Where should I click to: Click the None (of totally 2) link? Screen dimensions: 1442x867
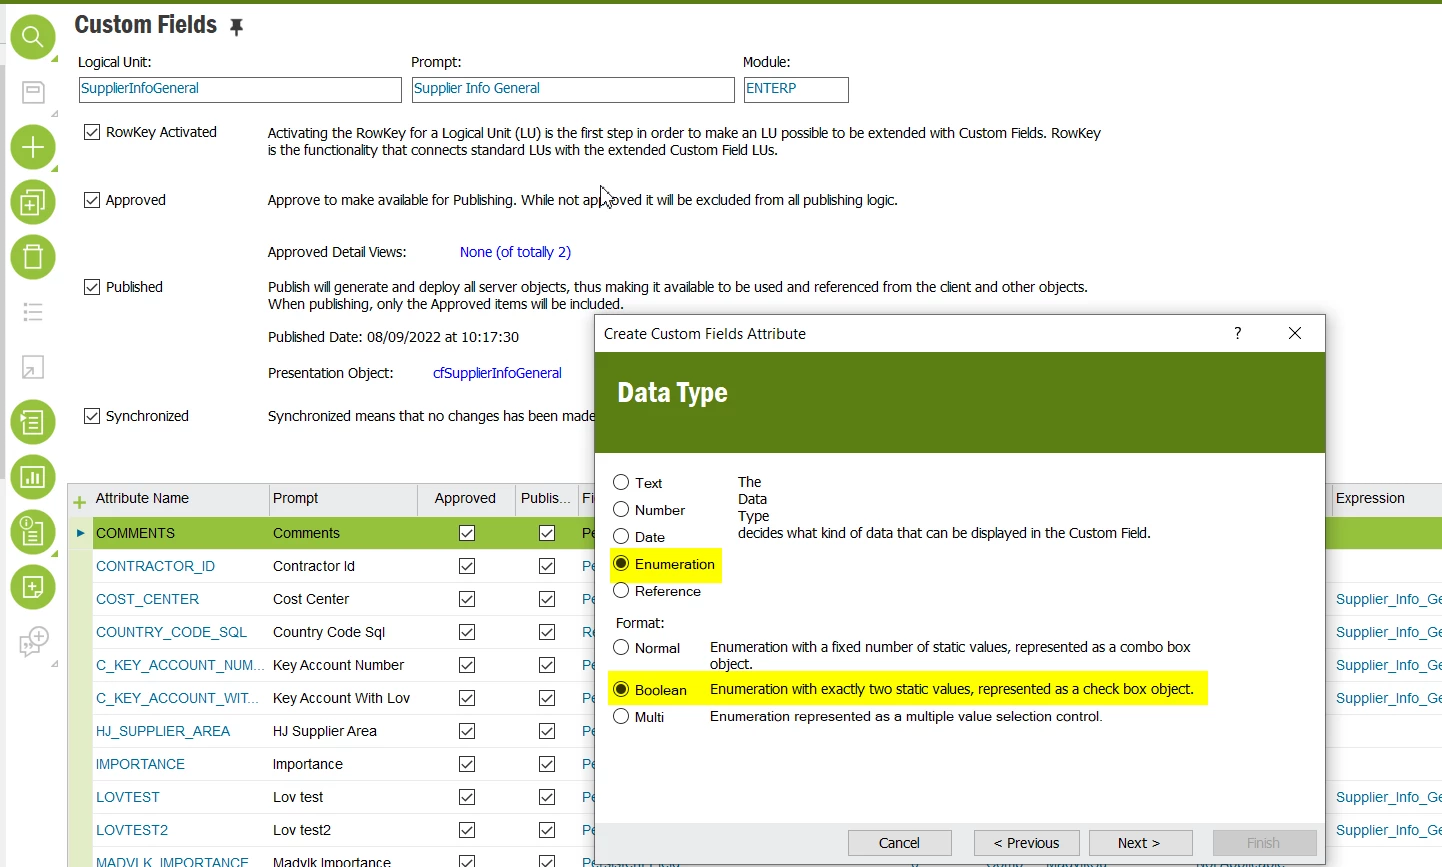[x=515, y=252]
